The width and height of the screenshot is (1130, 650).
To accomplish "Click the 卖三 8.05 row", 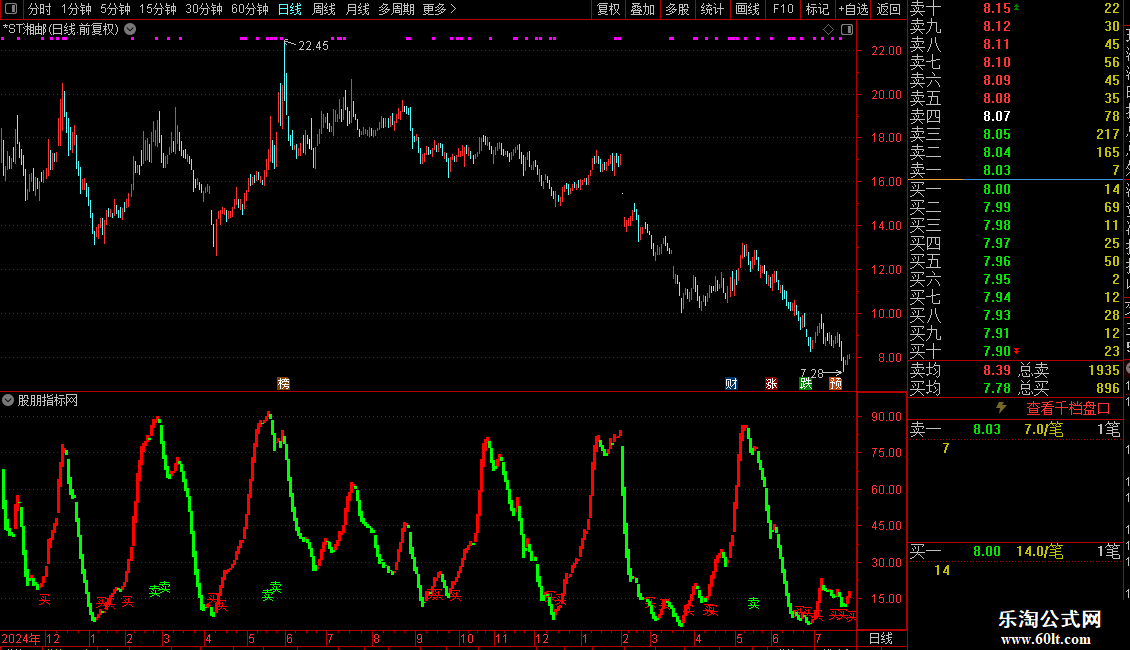I will [x=1015, y=134].
